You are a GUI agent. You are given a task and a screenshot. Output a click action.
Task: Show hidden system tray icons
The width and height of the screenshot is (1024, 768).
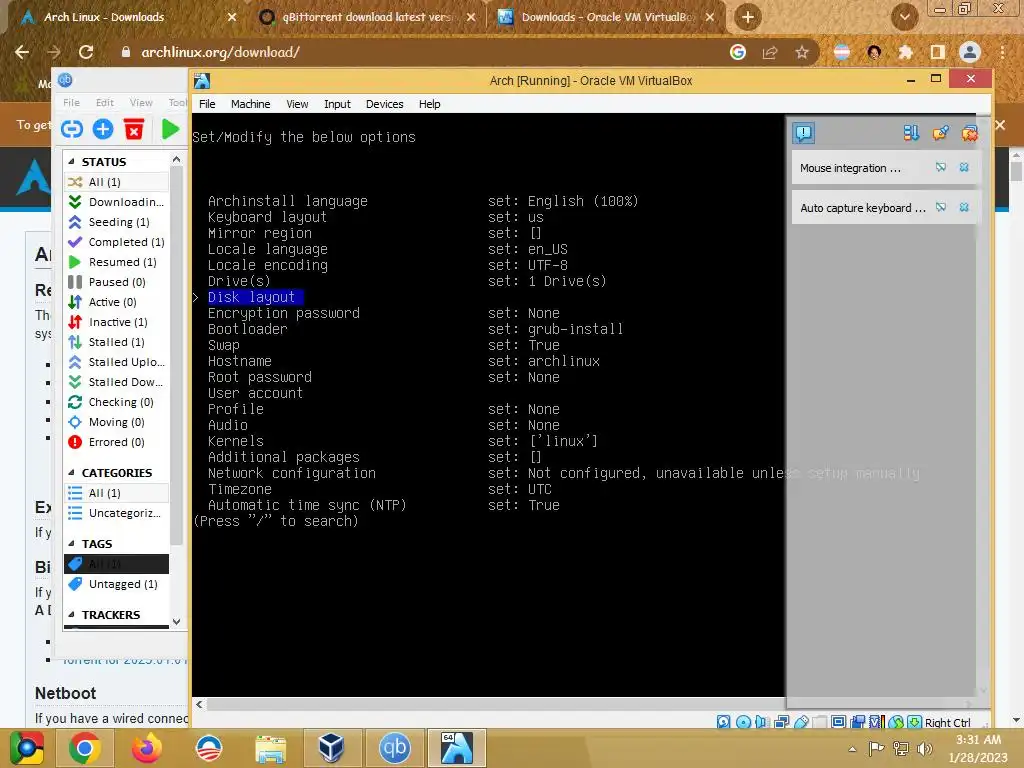852,749
